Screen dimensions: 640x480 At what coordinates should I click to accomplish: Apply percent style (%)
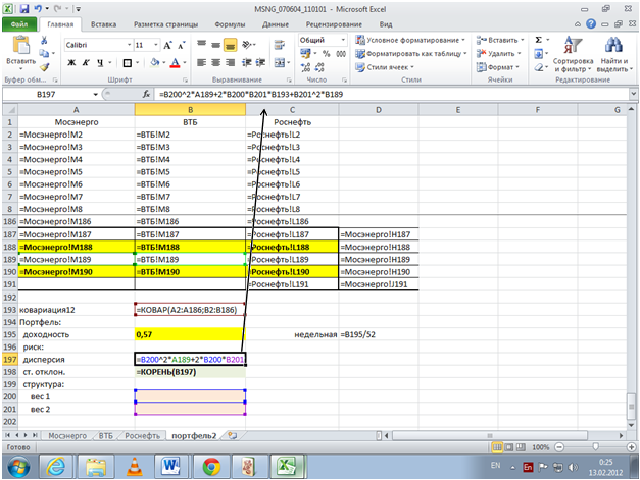[326, 53]
